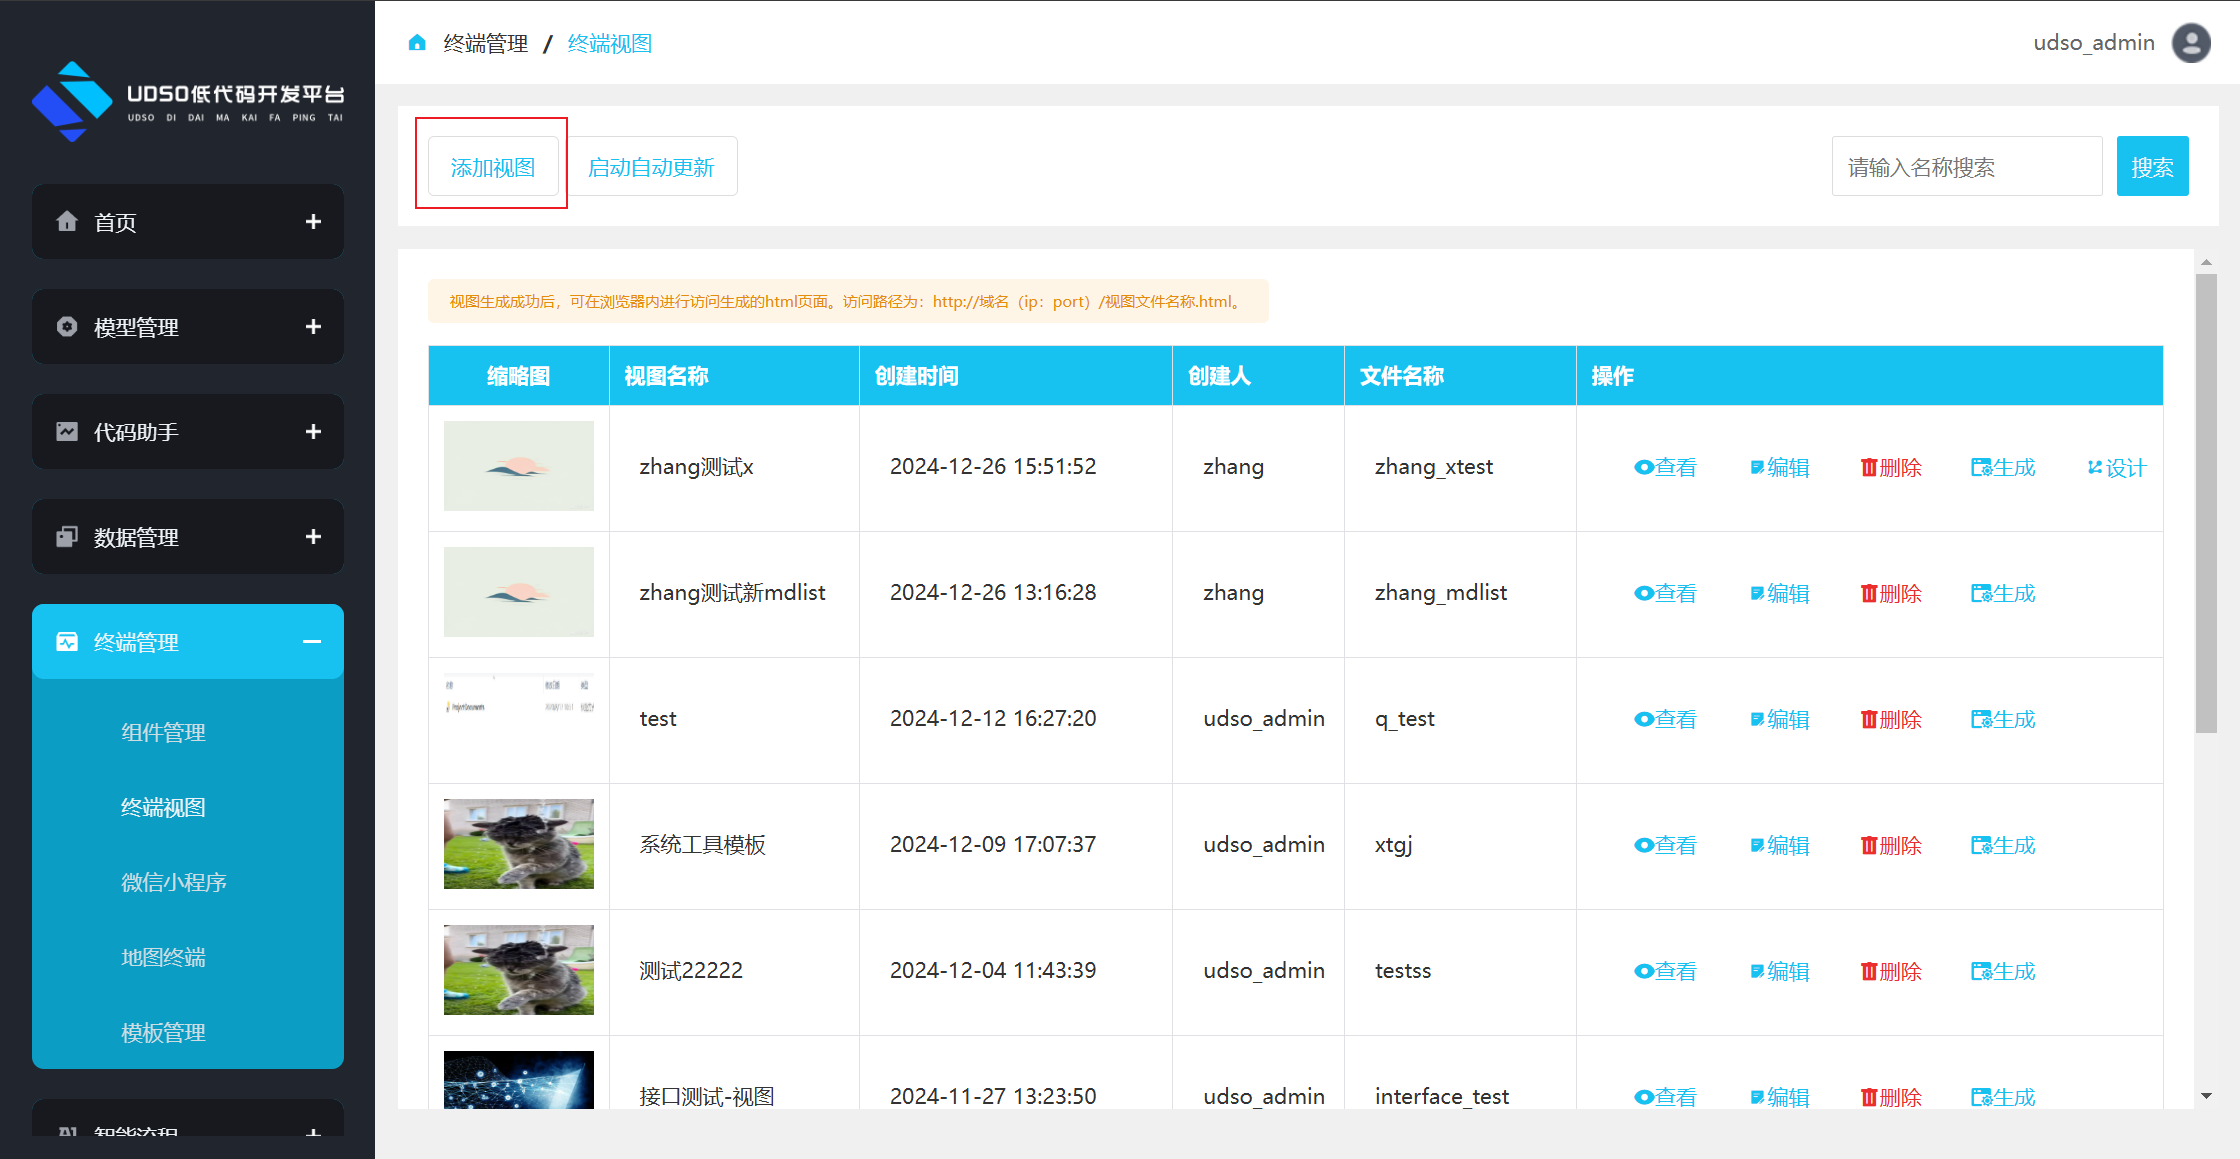Image resolution: width=2240 pixels, height=1159 pixels.
Task: Expand the 首页 sidebar menu
Action: tap(313, 222)
